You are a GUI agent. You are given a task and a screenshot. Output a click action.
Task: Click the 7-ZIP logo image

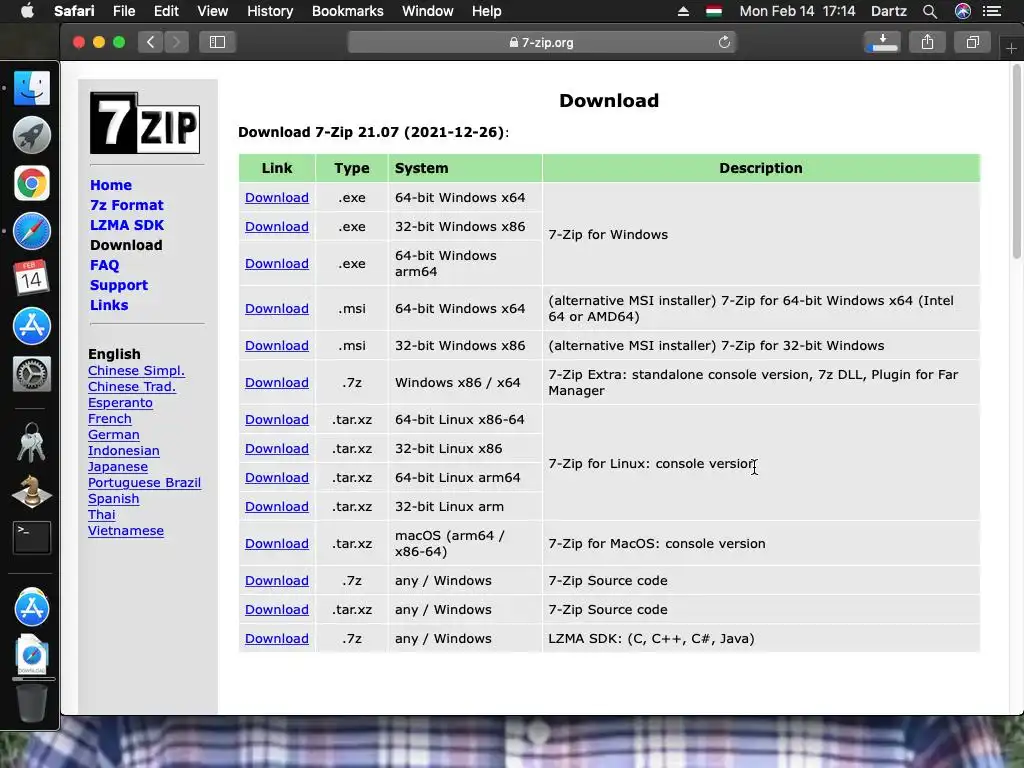145,123
